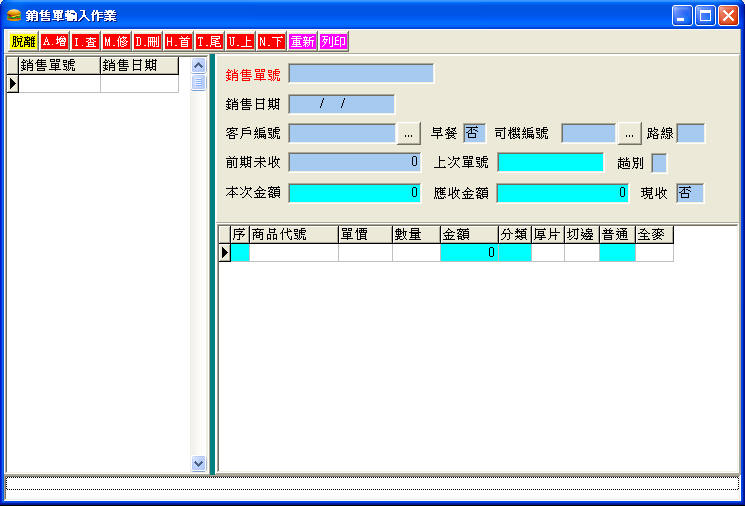Click the 切邊 column header
The image size is (745, 506).
(x=582, y=235)
